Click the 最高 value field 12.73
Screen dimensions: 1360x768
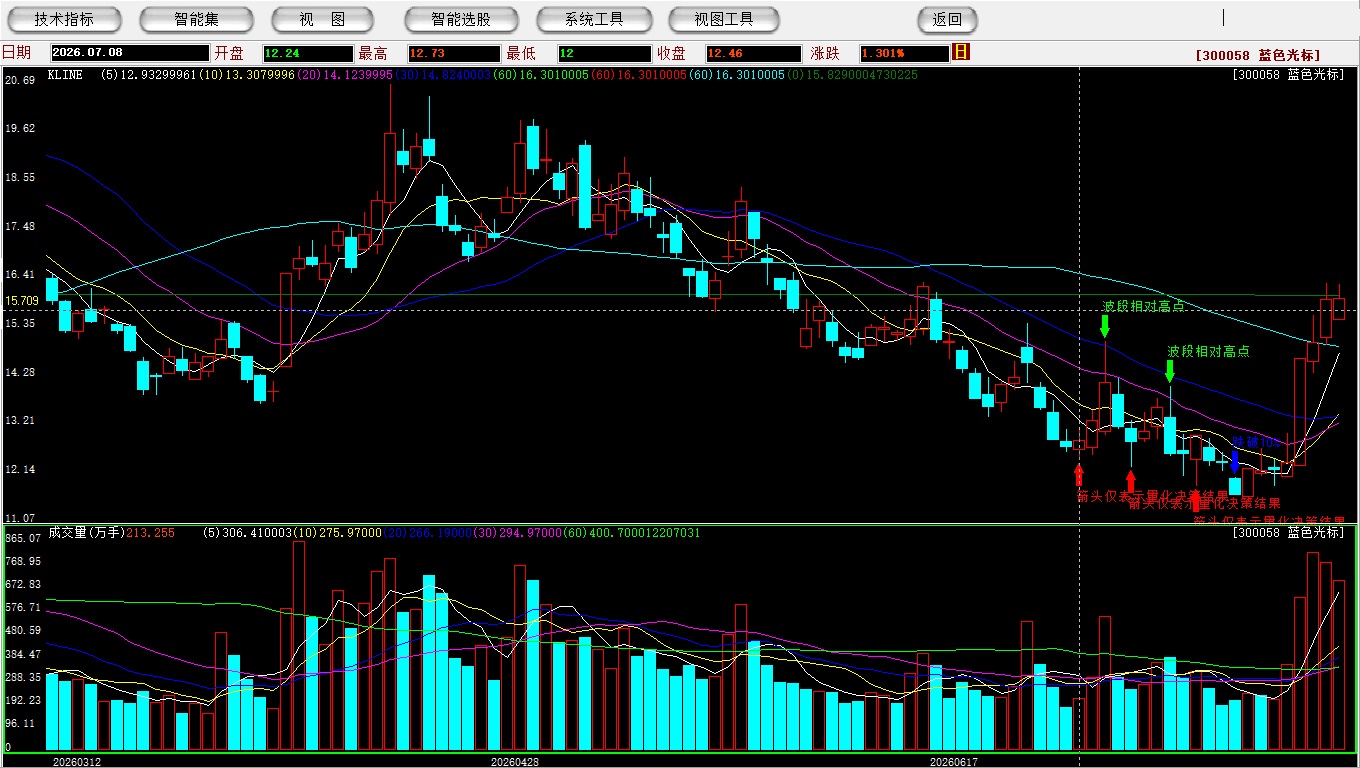pos(453,53)
